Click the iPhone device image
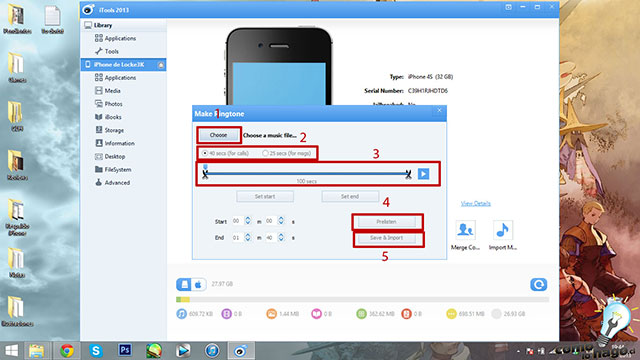640x360 pixels. pyautogui.click(x=279, y=67)
